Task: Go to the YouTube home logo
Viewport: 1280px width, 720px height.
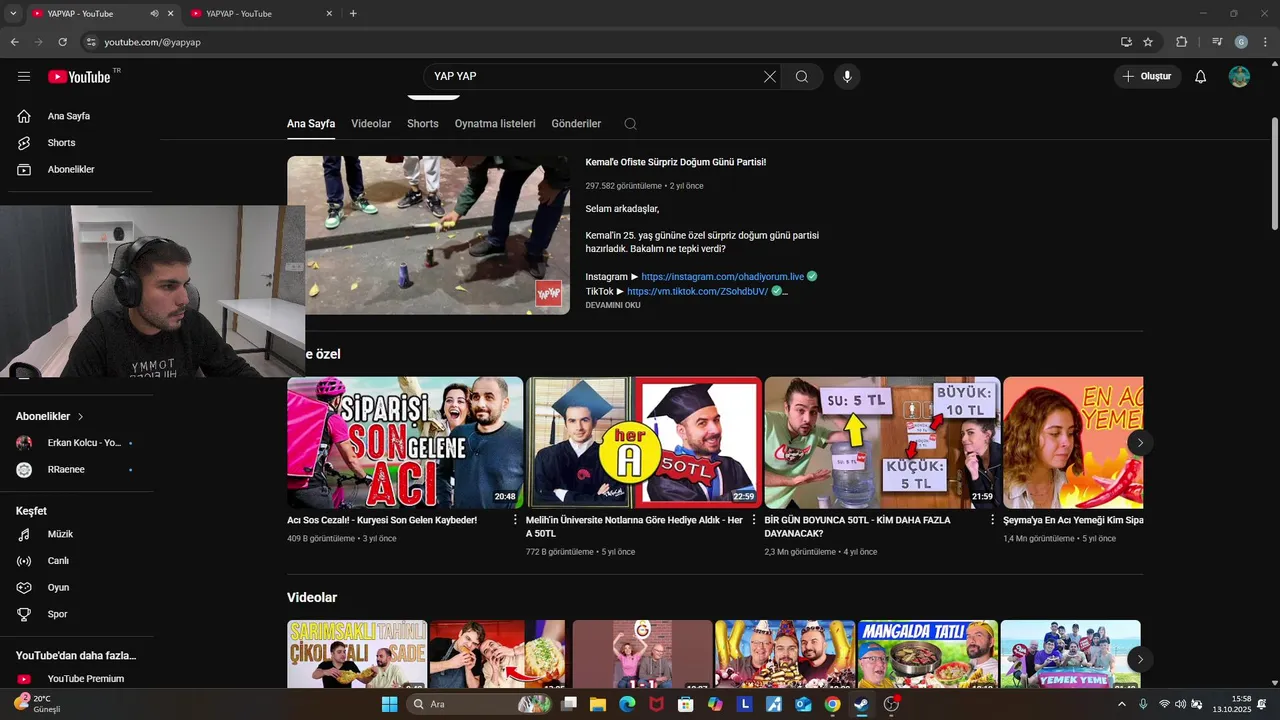Action: click(80, 77)
